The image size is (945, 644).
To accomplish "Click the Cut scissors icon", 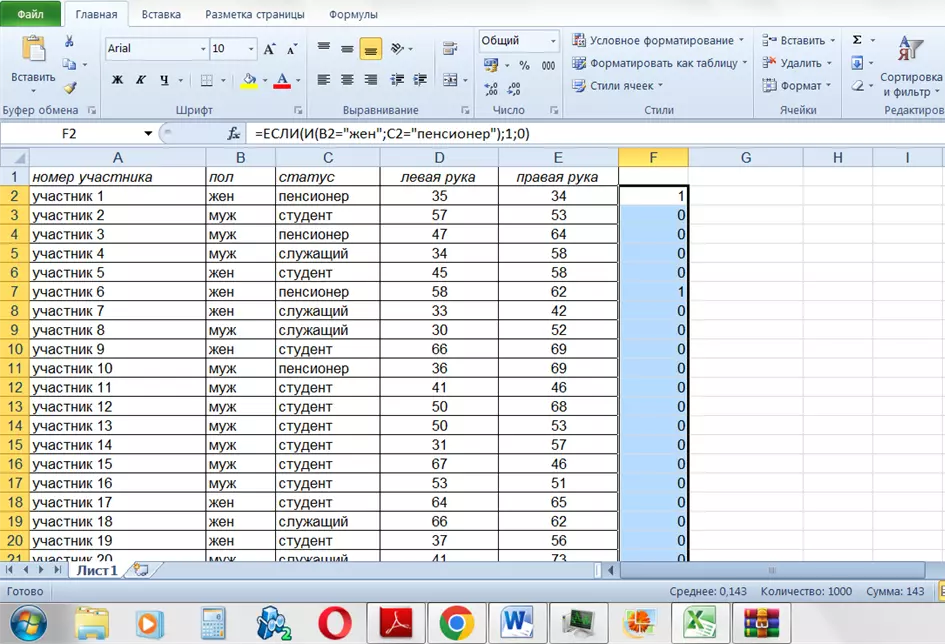I will 69,41.
